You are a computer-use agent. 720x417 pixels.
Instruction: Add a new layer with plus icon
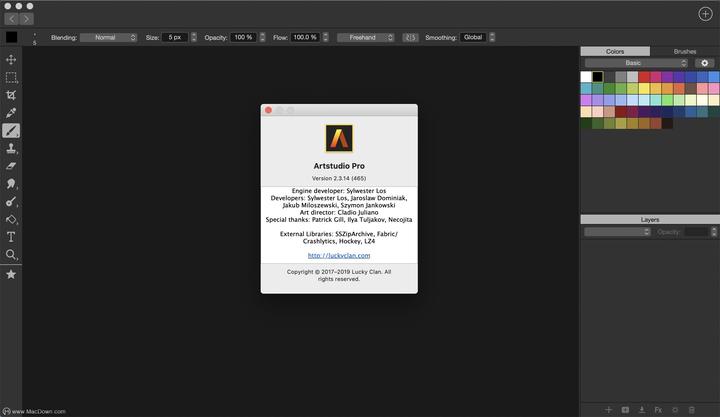pos(608,410)
